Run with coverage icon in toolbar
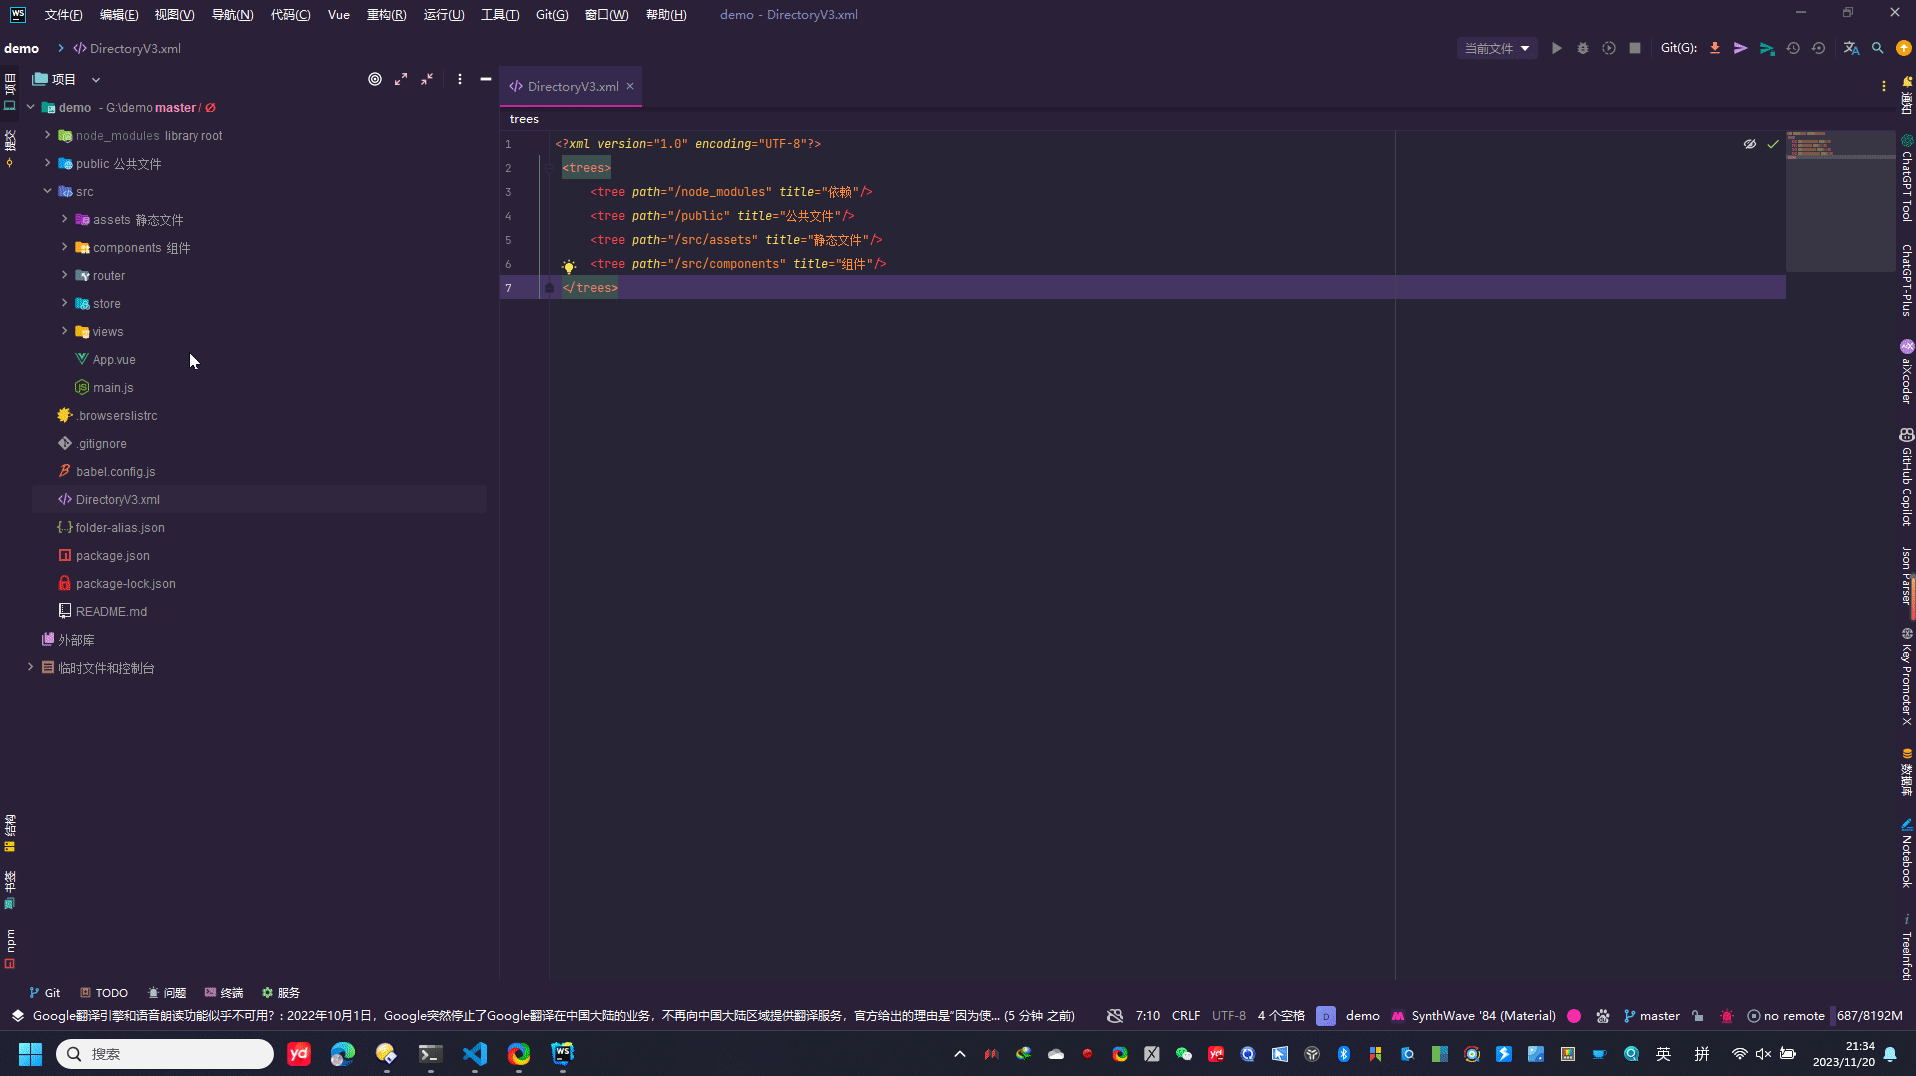The width and height of the screenshot is (1916, 1076). [x=1609, y=48]
